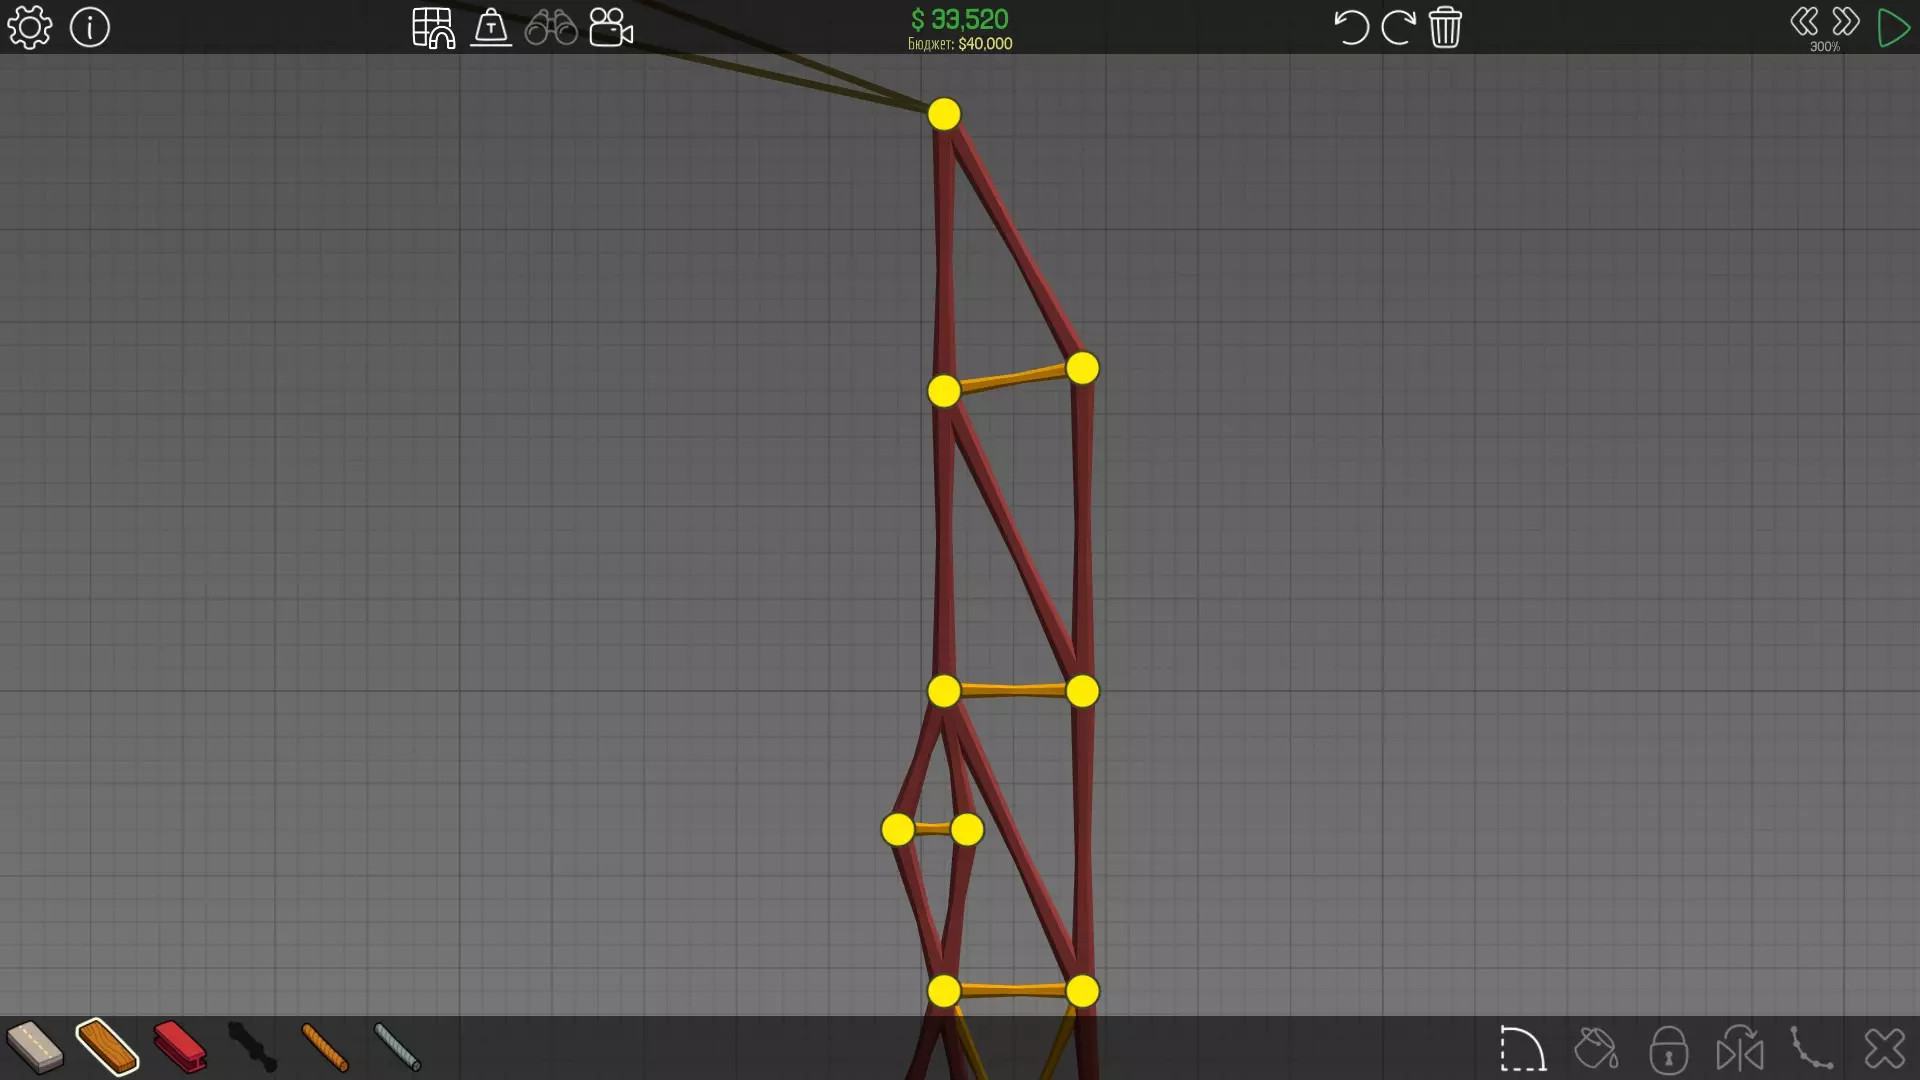This screenshot has height=1080, width=1920.
Task: Start simulation with green play button
Action: tap(1893, 28)
